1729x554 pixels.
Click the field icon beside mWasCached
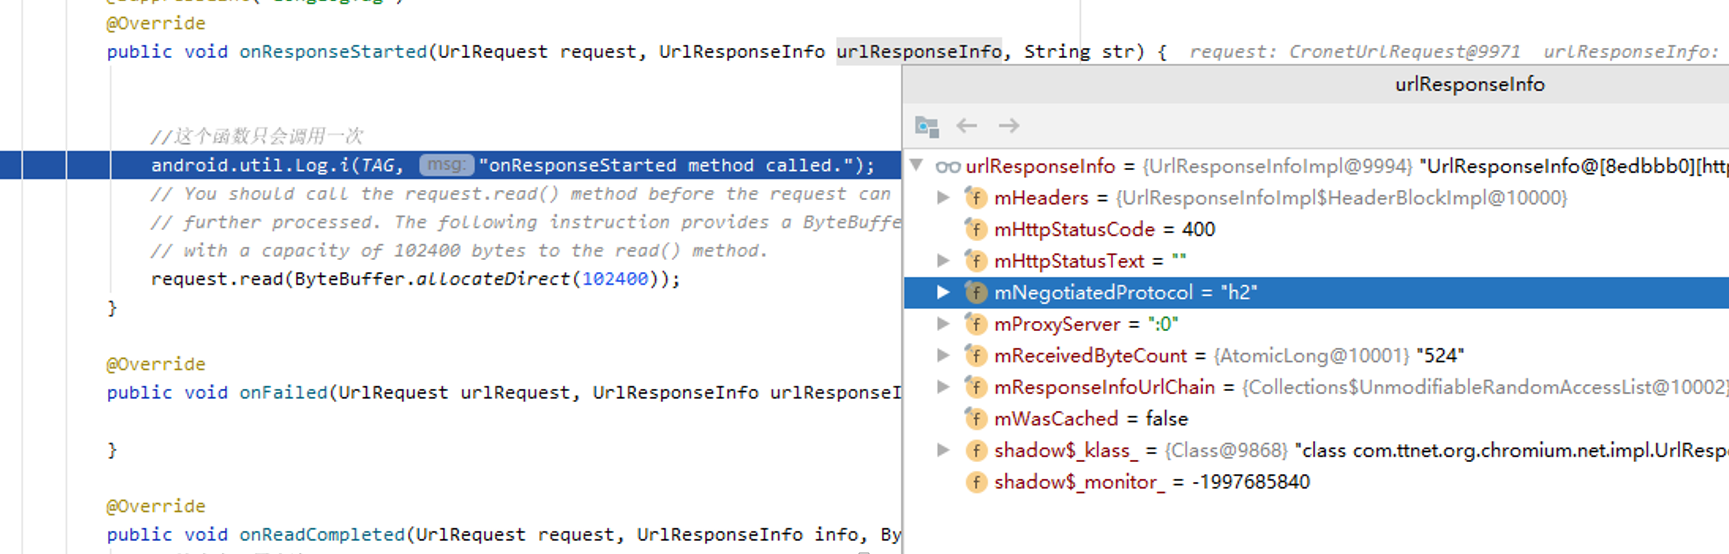pos(976,419)
